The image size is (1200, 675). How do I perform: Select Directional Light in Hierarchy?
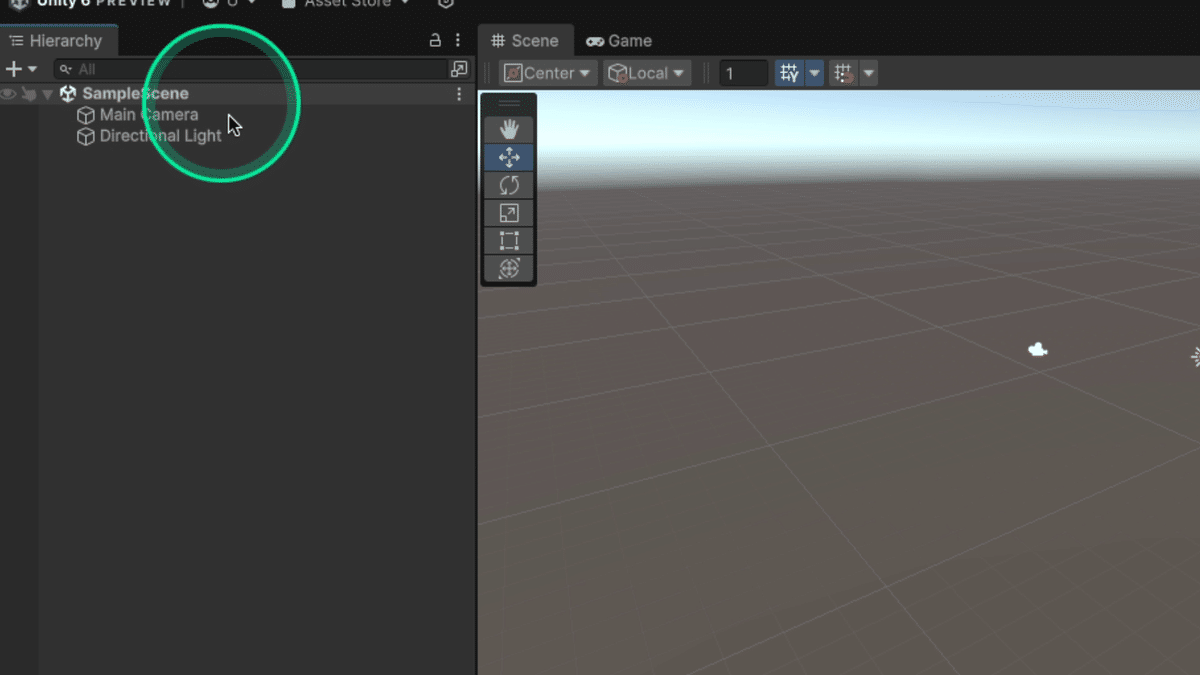coord(160,136)
